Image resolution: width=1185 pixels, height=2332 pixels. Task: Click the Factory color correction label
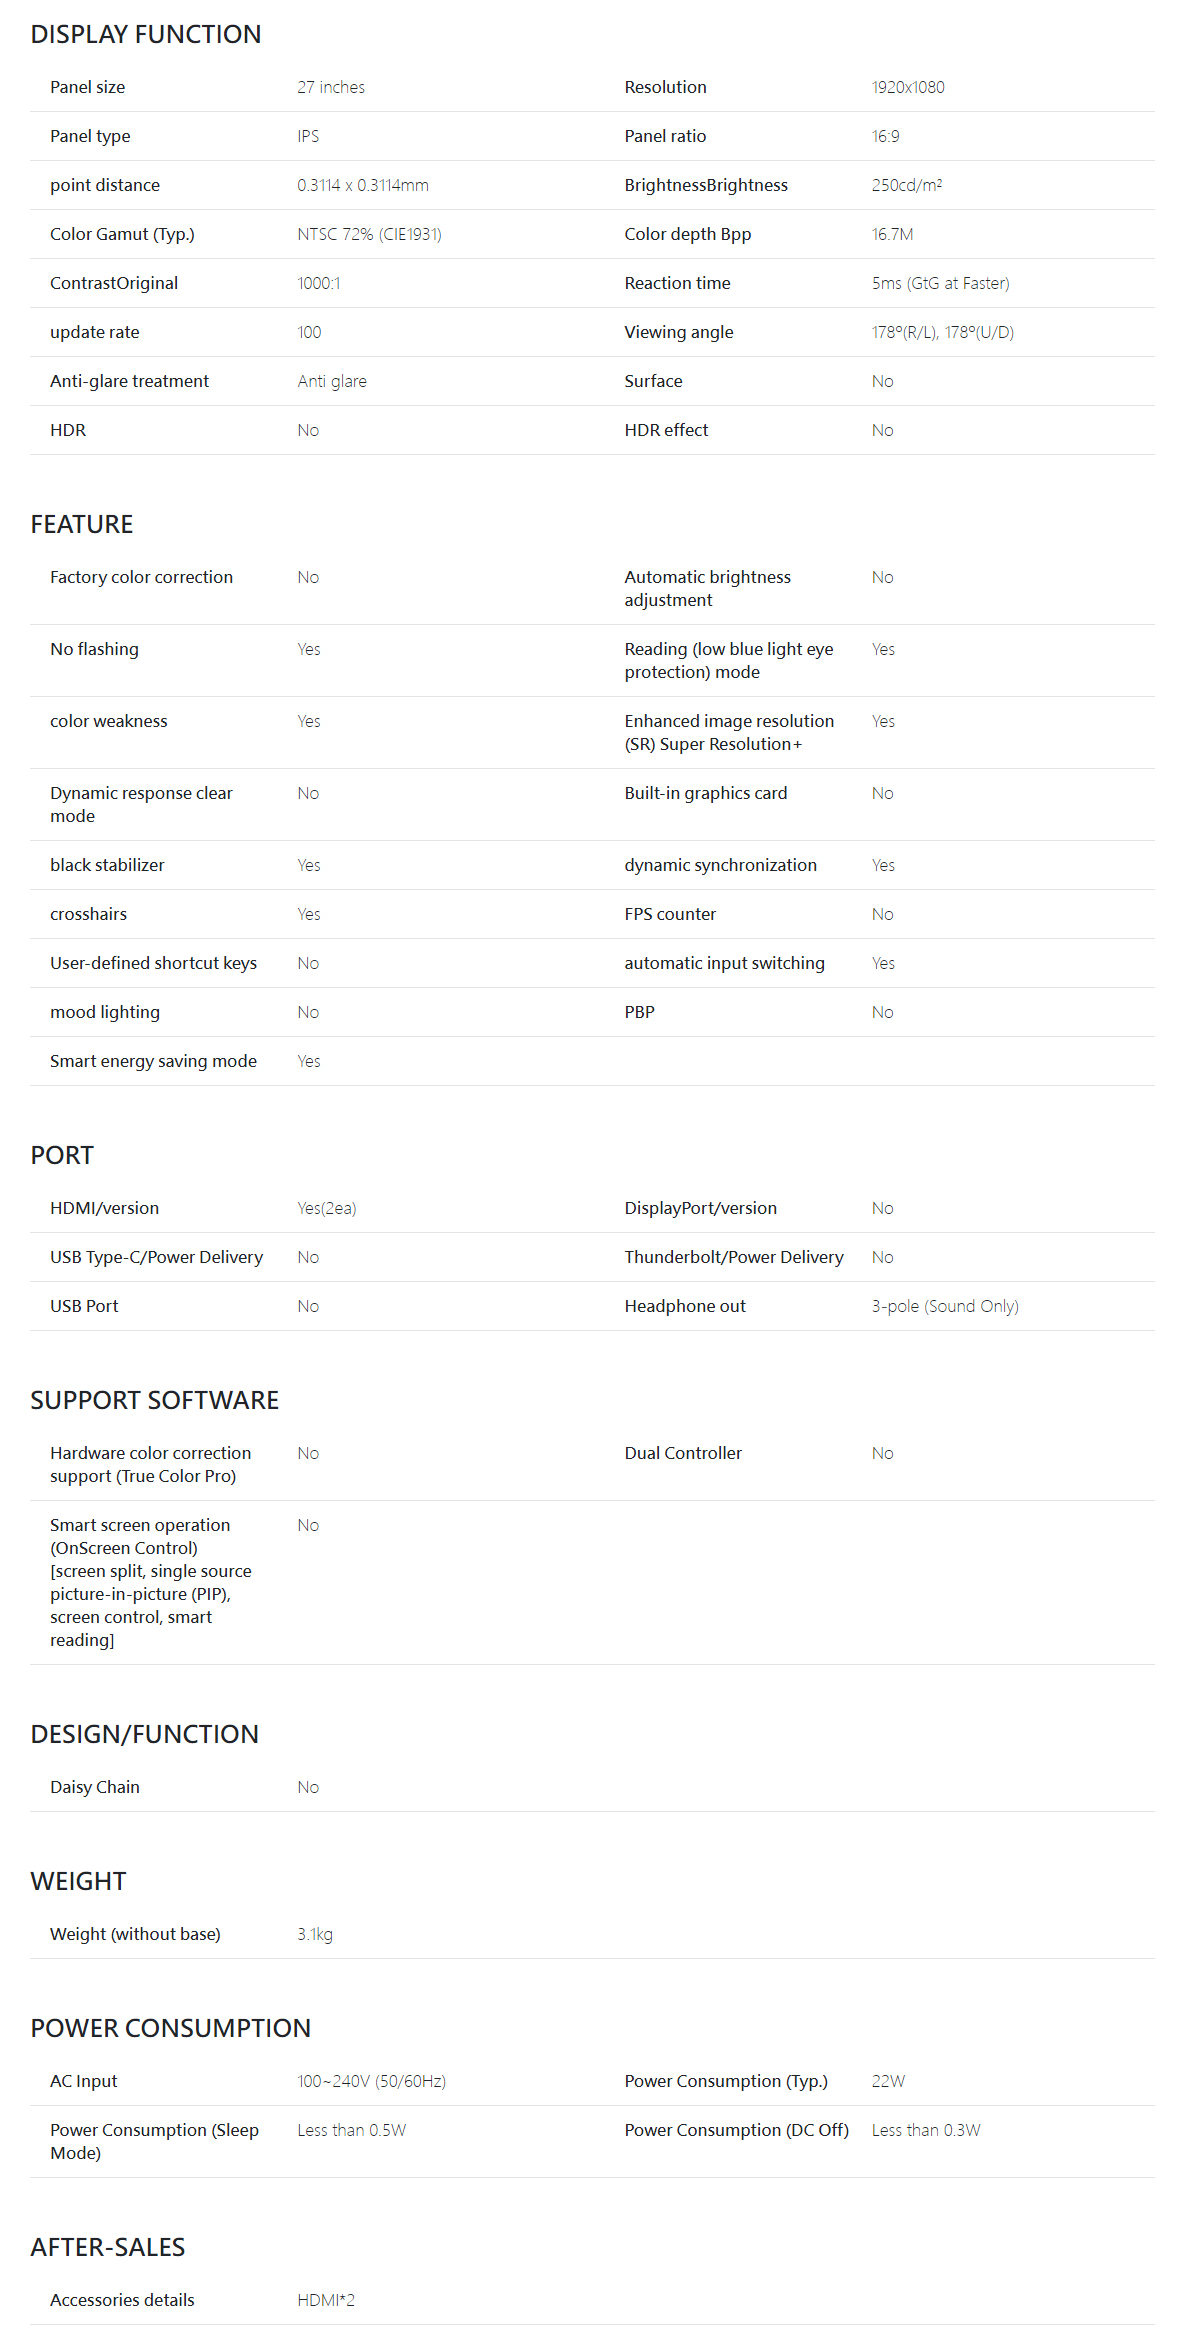click(141, 577)
